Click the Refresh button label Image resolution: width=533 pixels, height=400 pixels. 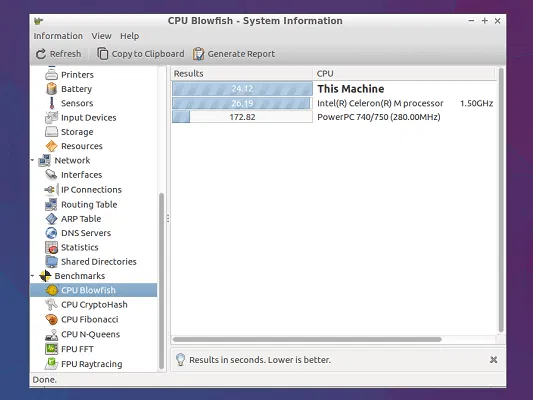[65, 54]
